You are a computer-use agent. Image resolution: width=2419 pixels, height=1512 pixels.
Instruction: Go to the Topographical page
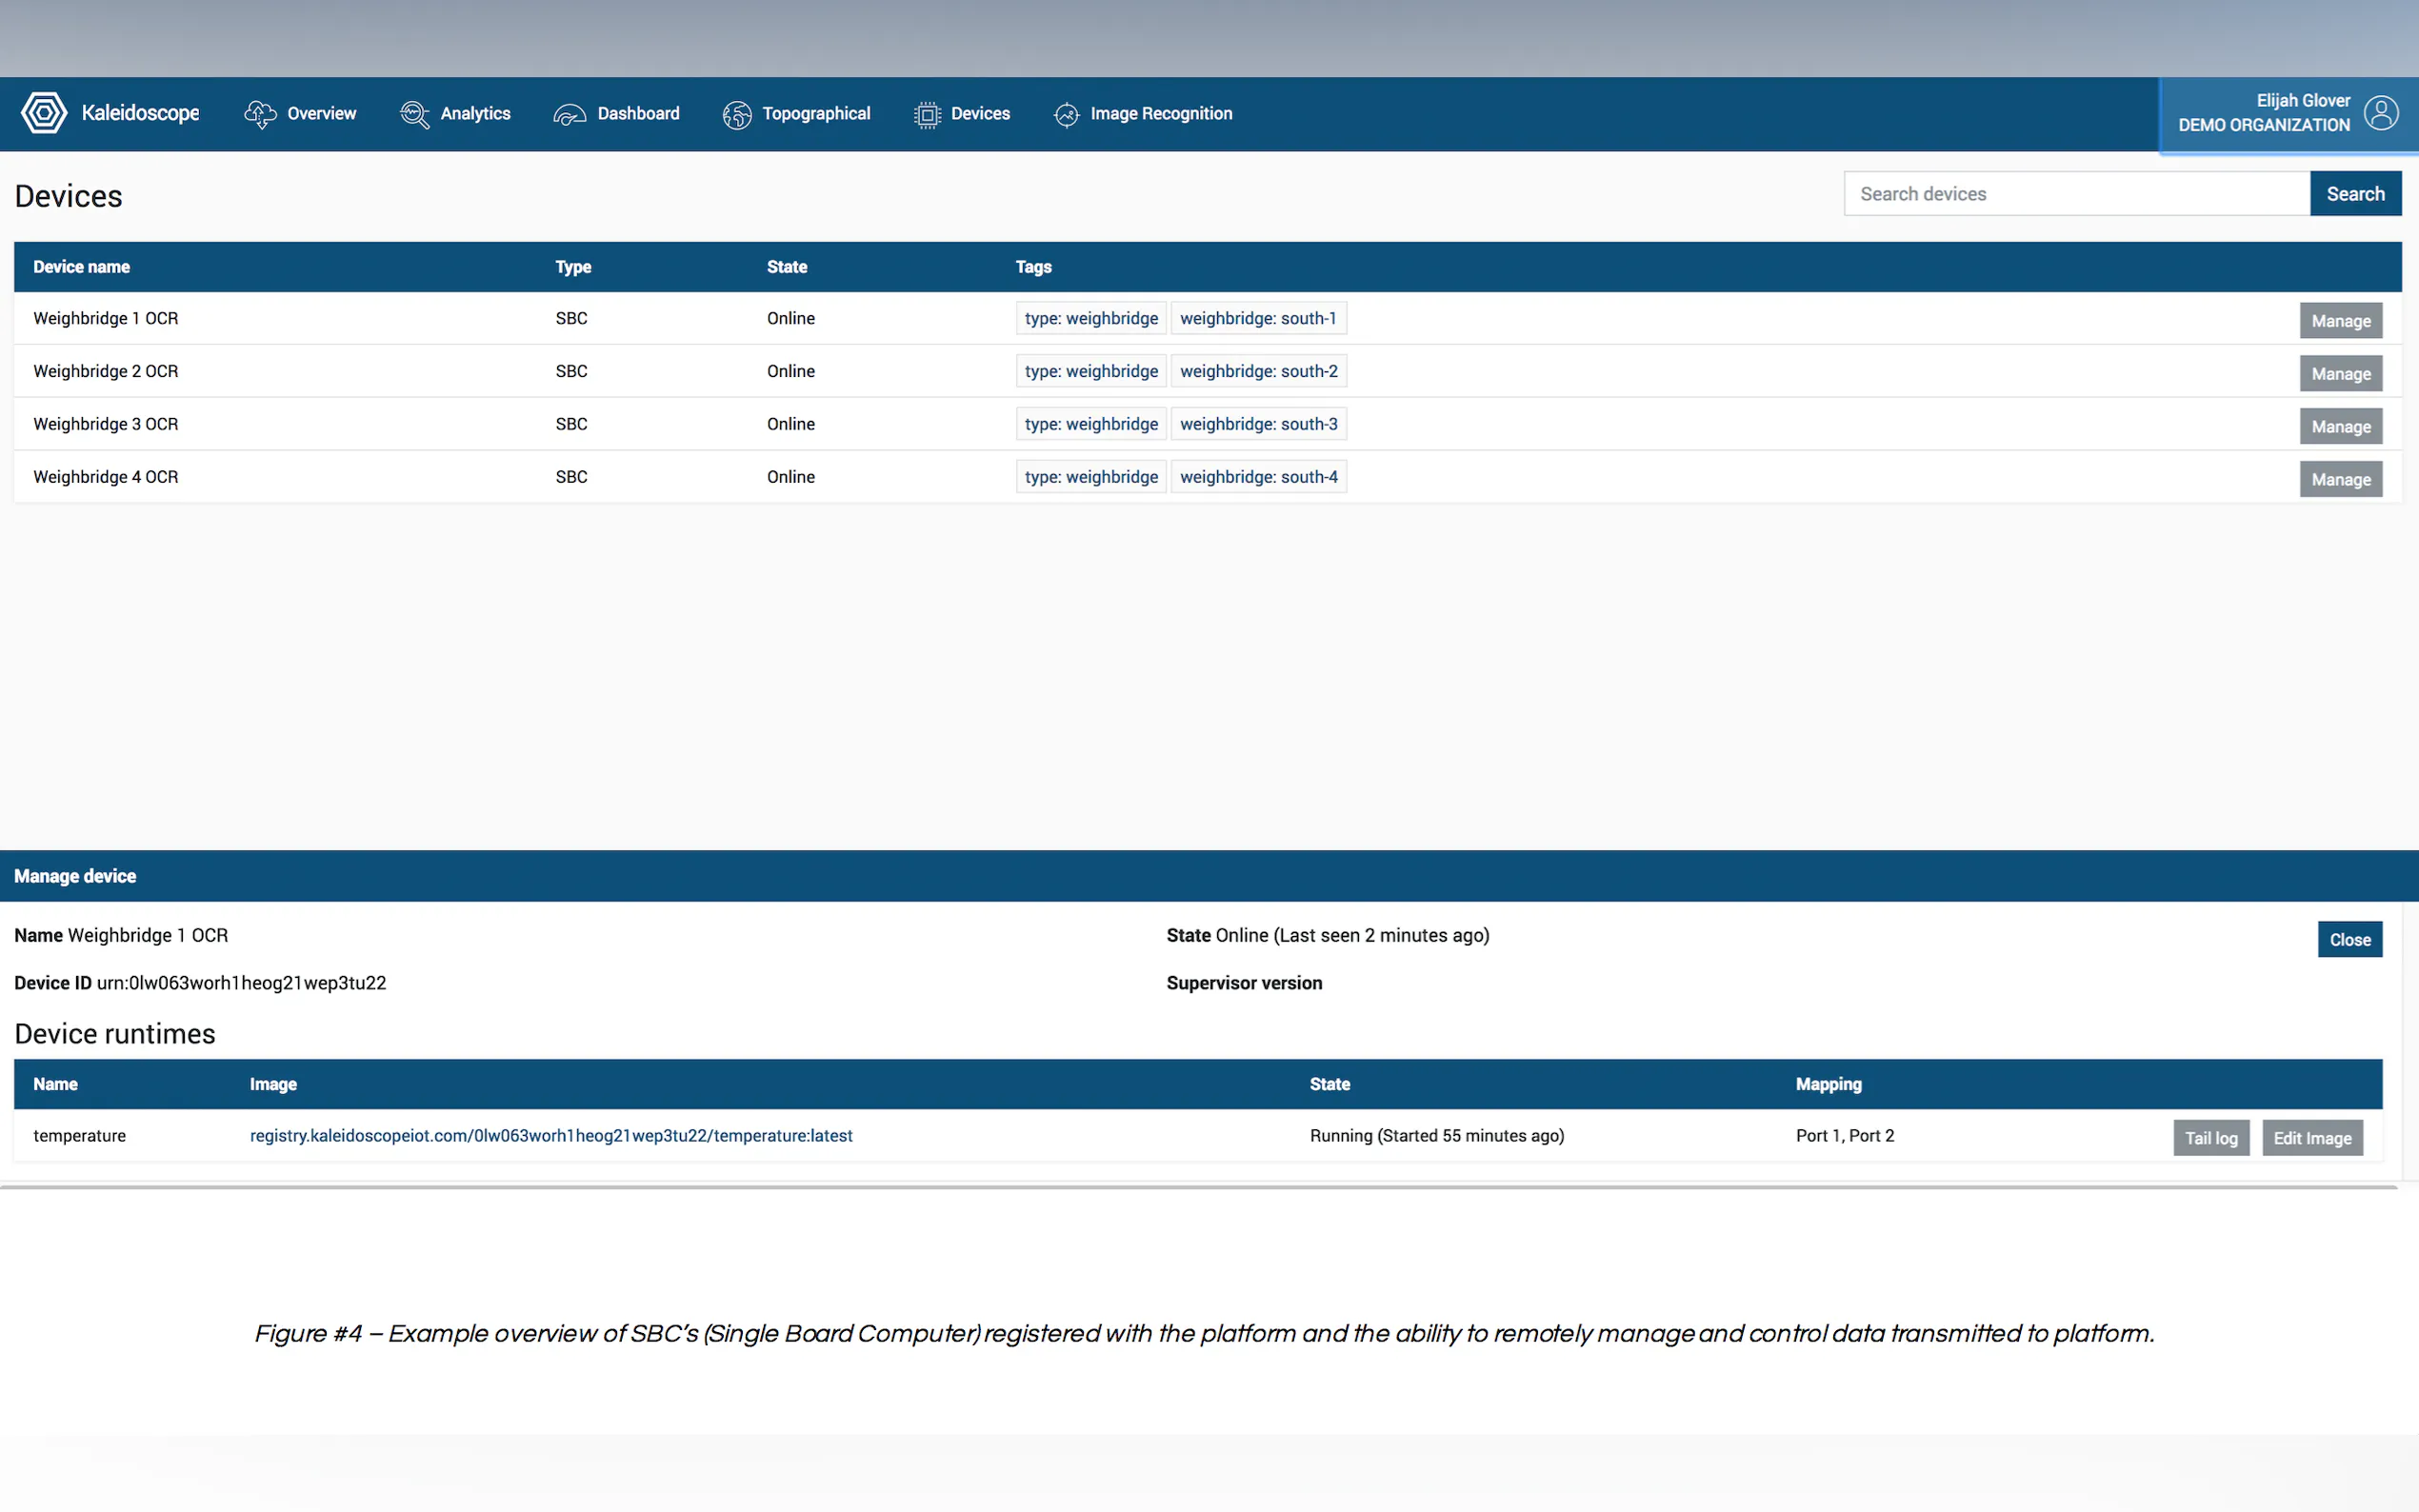pos(816,114)
